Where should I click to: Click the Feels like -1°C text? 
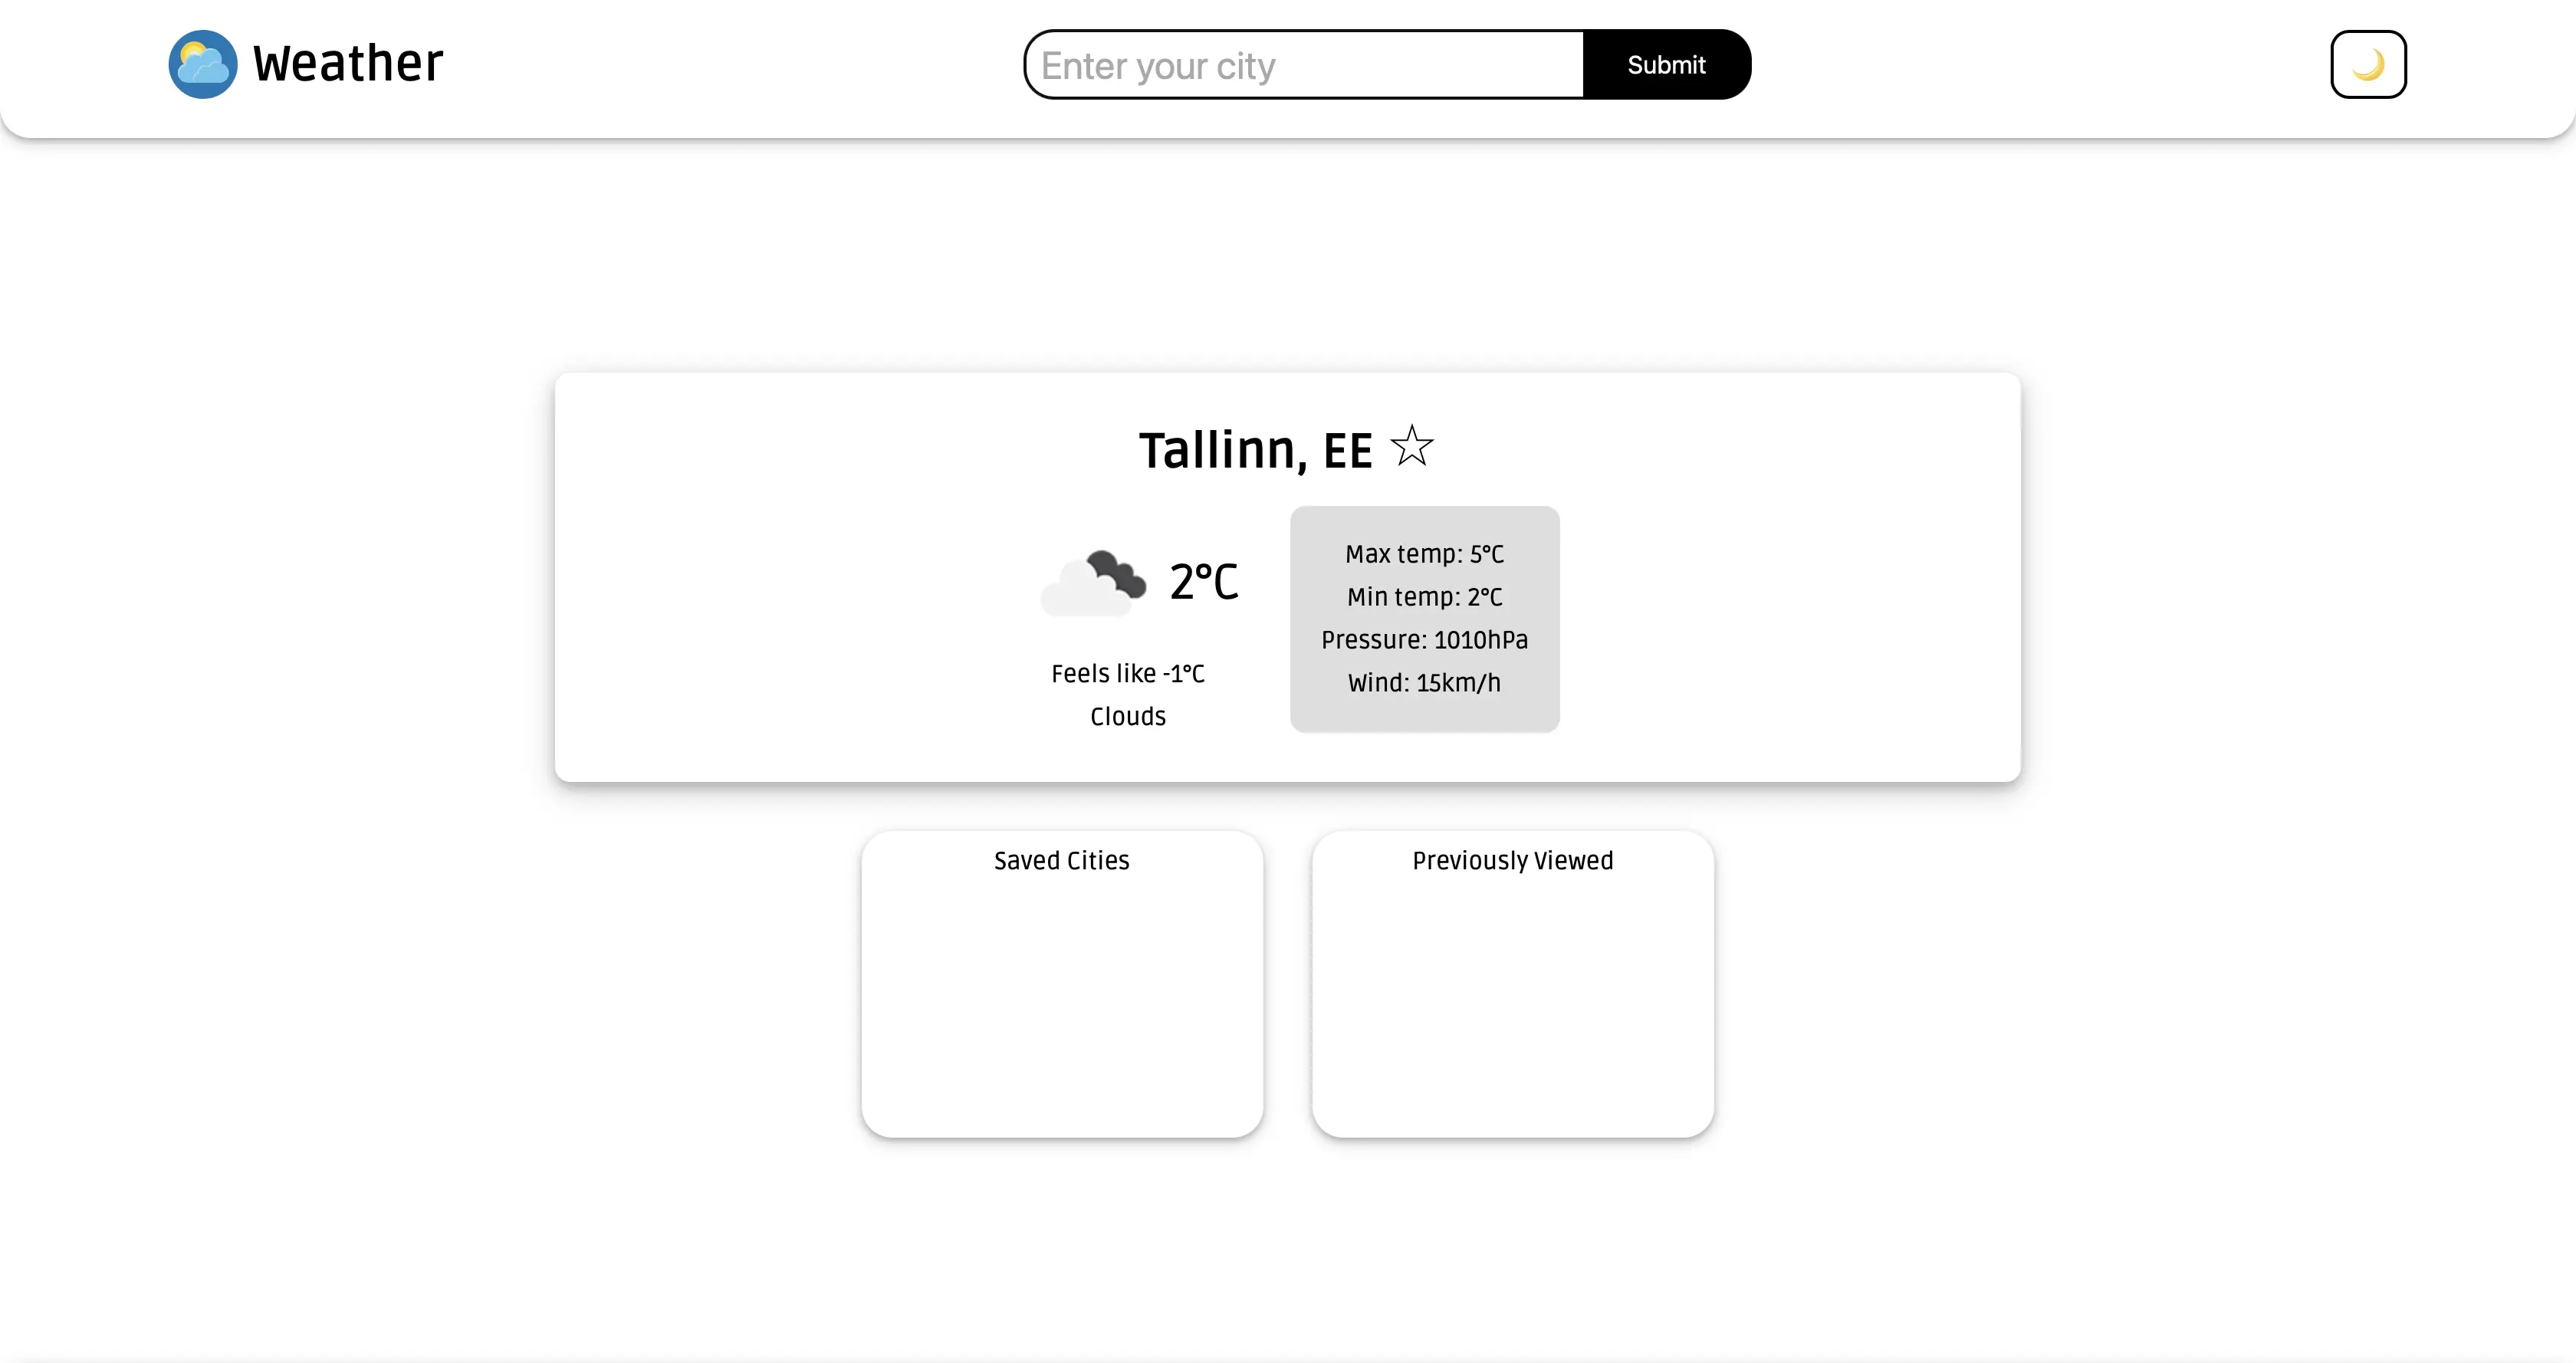(1127, 674)
